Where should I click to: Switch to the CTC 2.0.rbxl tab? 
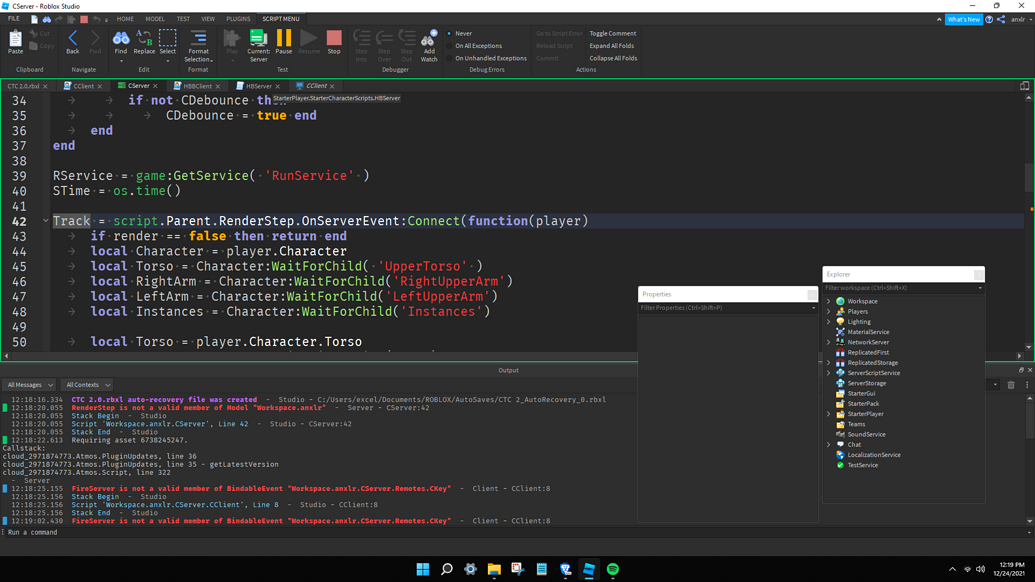point(23,86)
